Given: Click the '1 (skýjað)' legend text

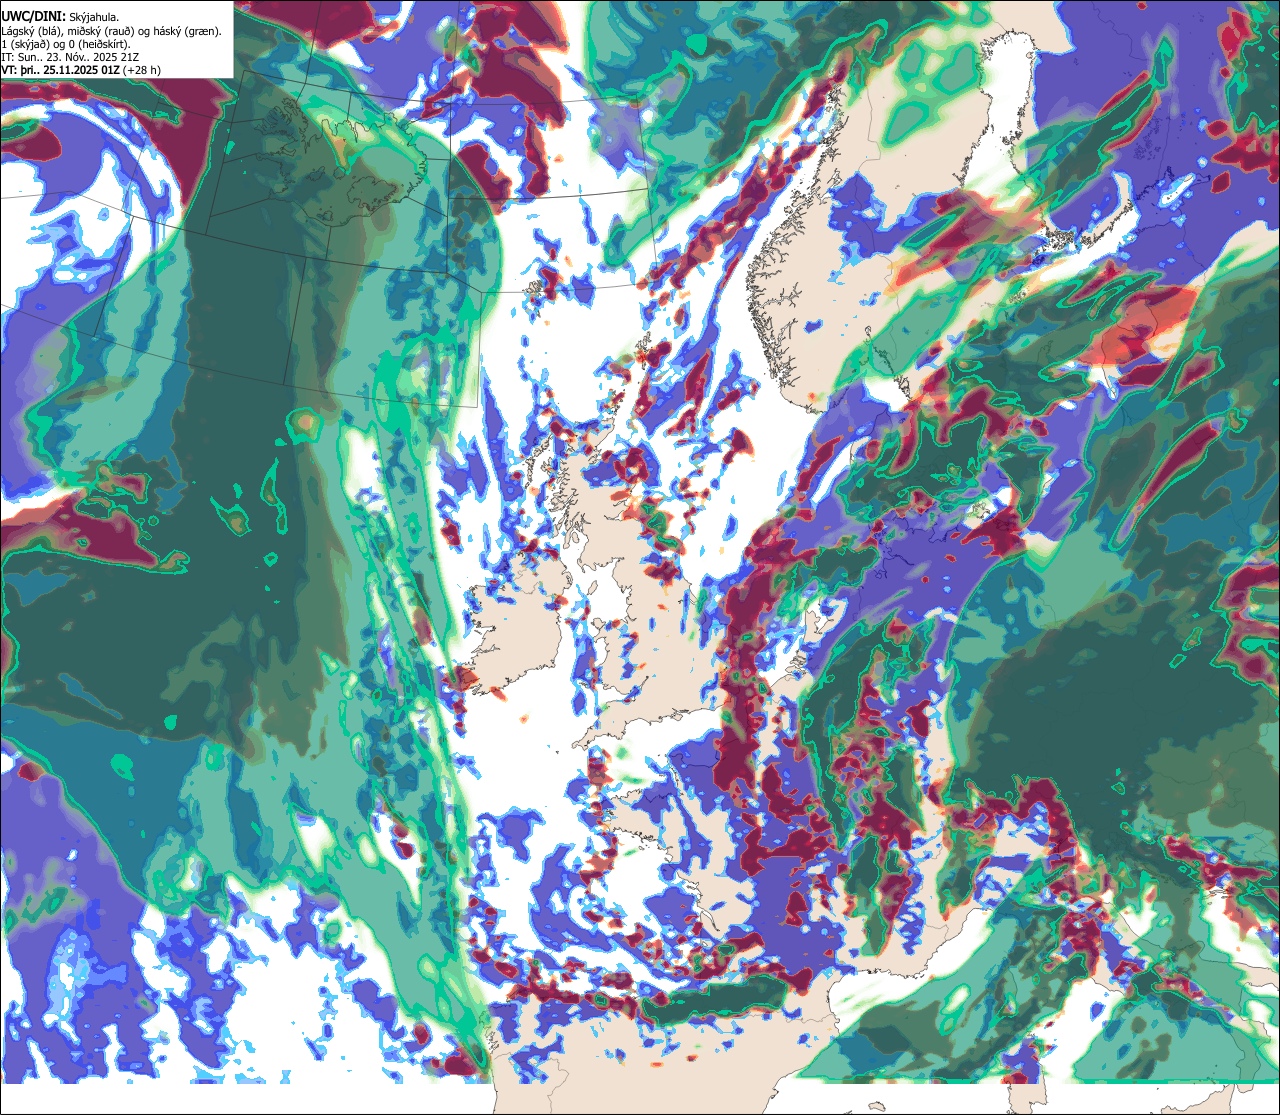Looking at the screenshot, I should tap(25, 44).
